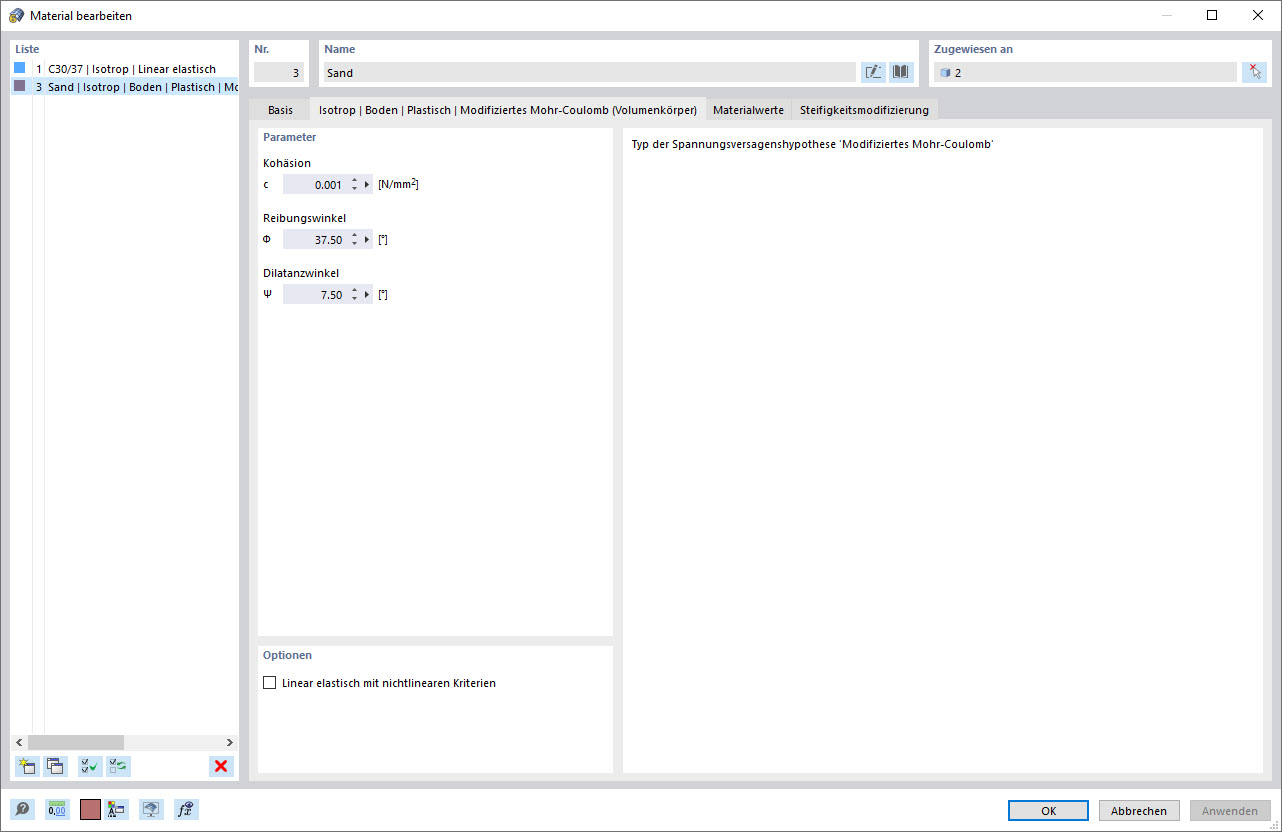Switch to the Basis tab

[280, 110]
